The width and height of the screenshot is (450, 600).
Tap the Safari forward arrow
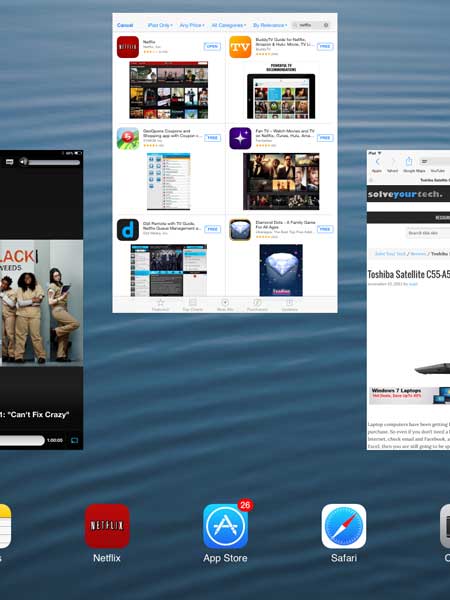[x=393, y=161]
